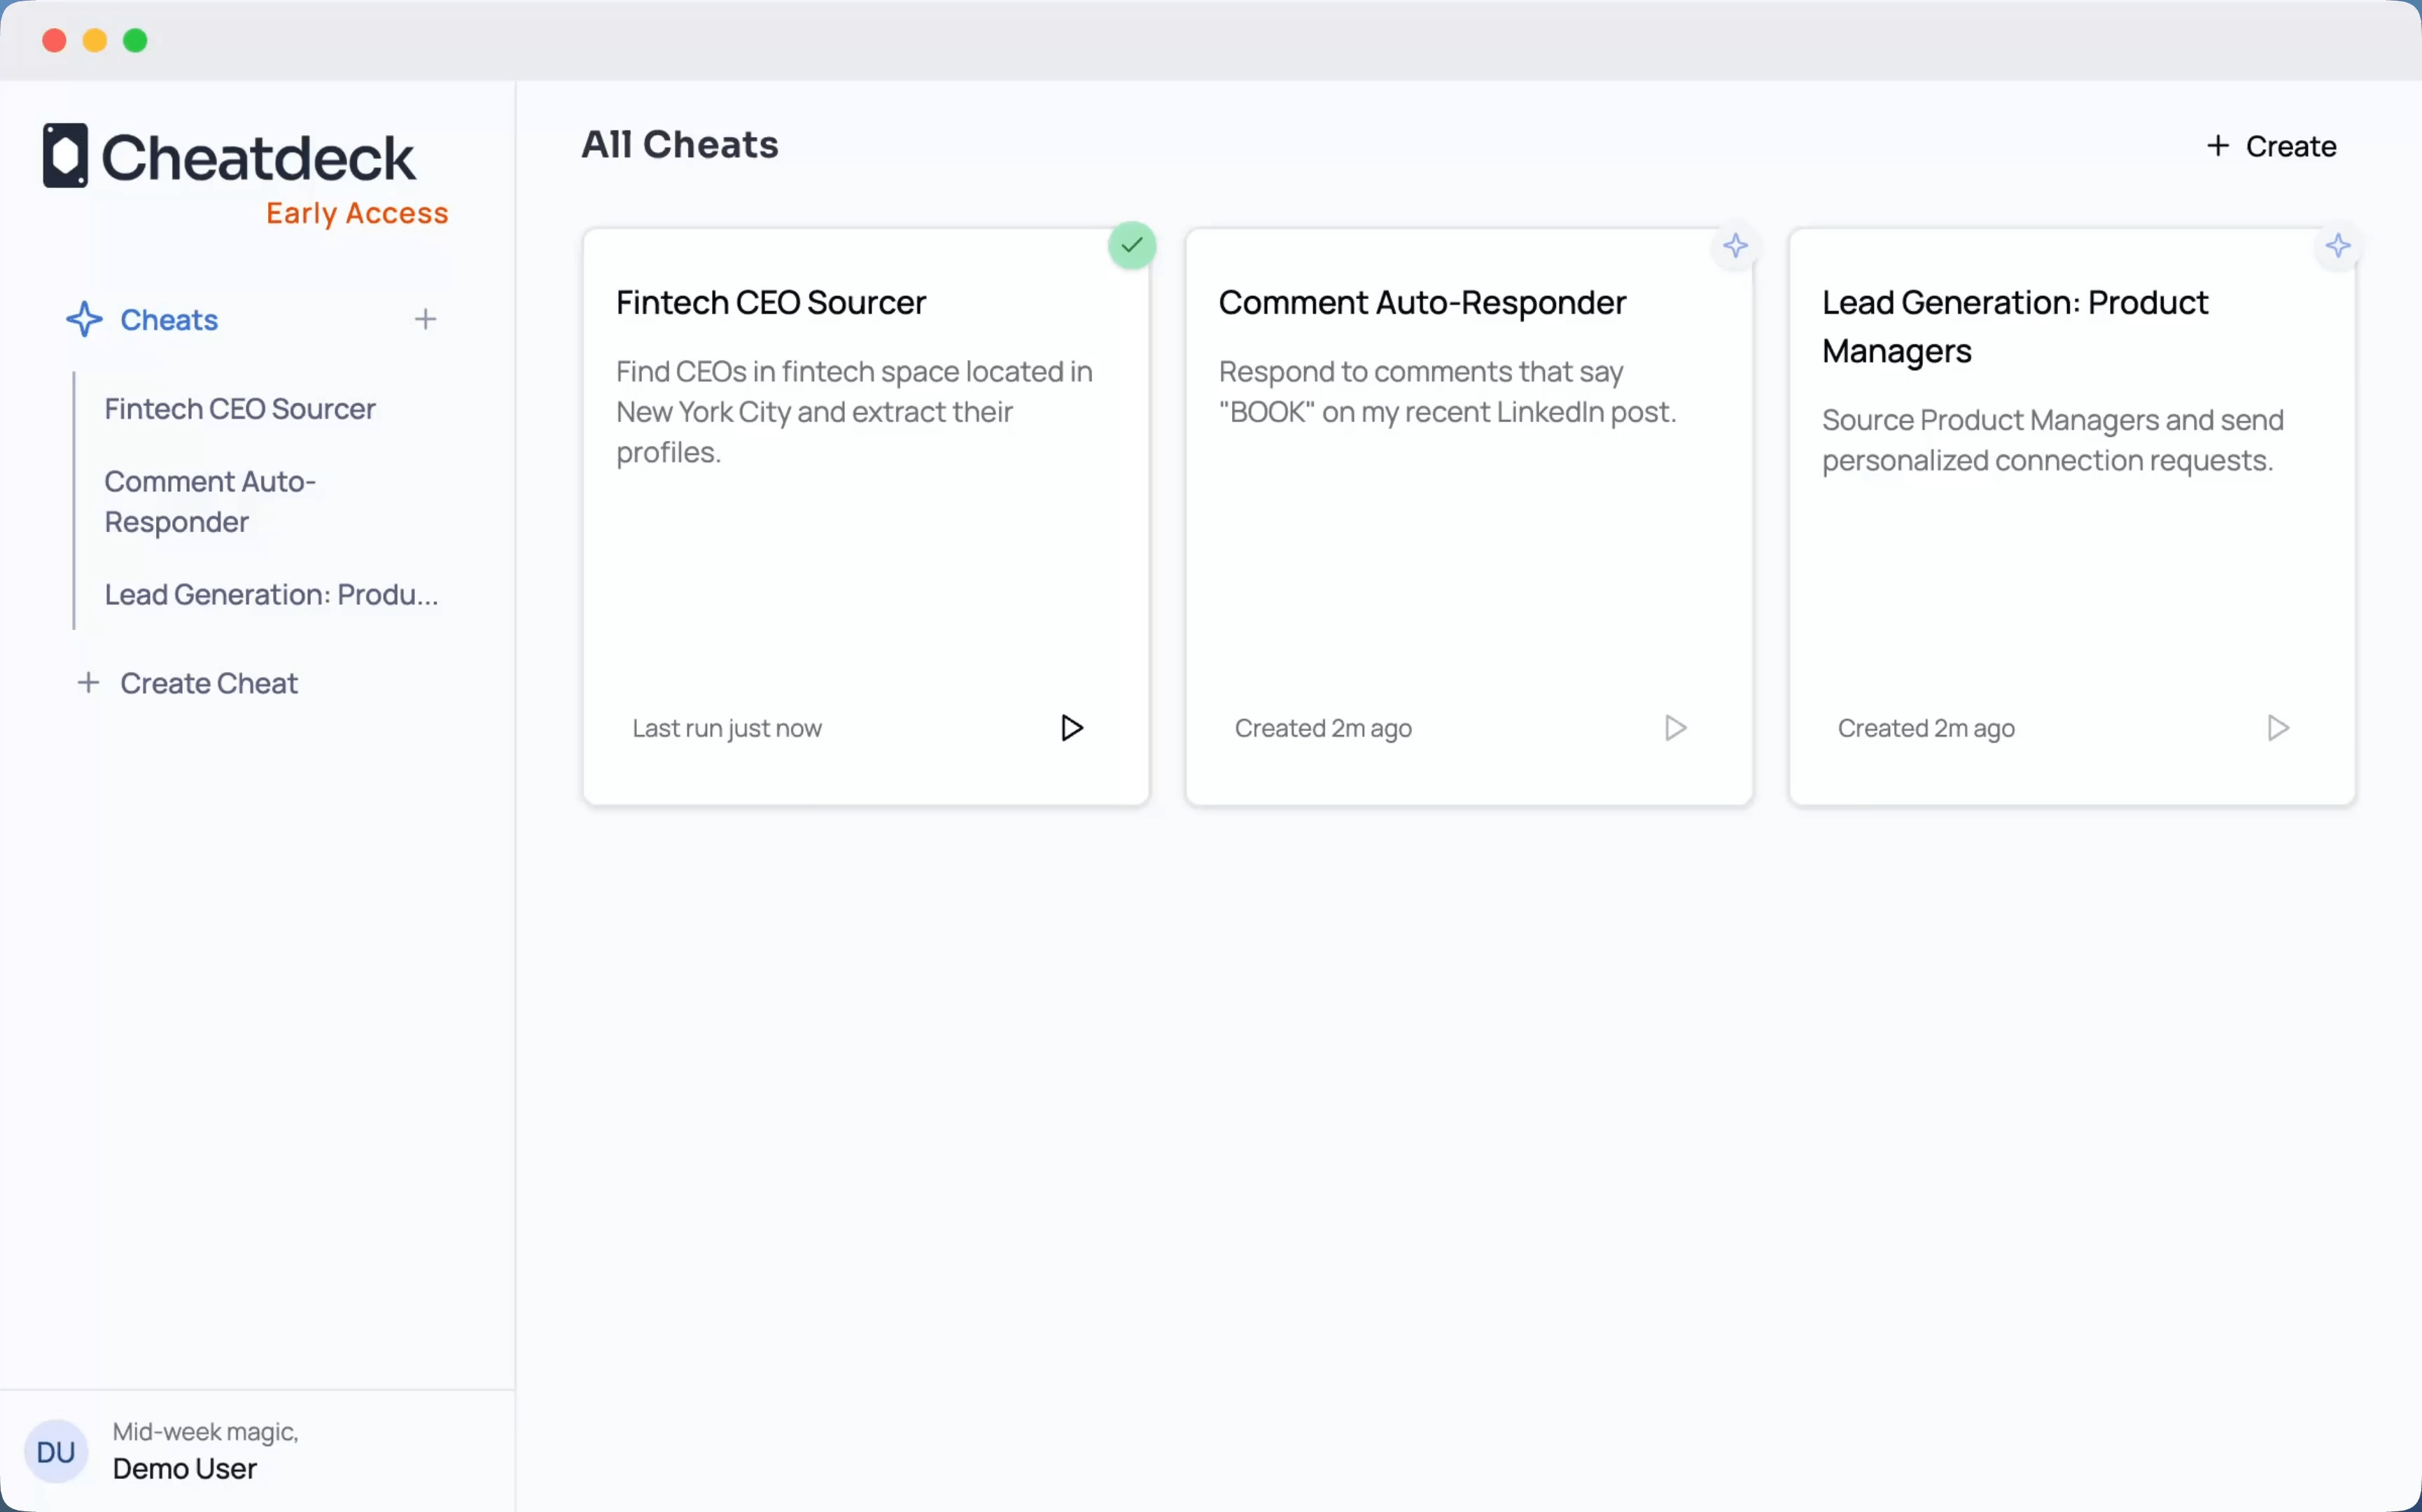Click the Create button at top right

pyautogui.click(x=2271, y=147)
